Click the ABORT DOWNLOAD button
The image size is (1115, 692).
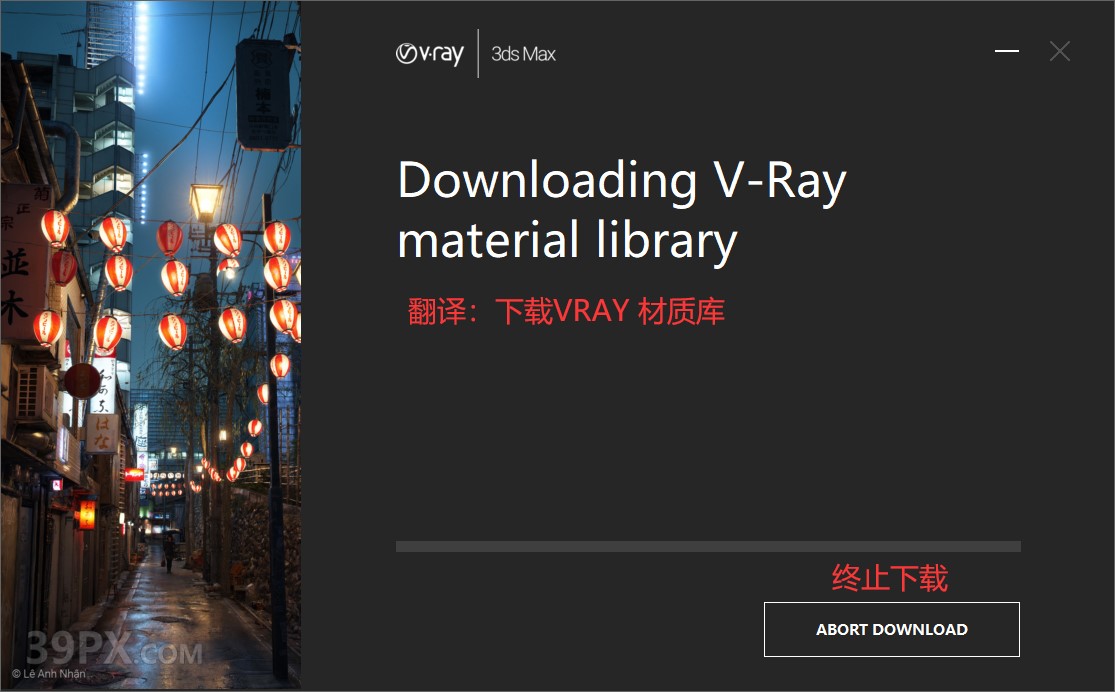[x=892, y=629]
